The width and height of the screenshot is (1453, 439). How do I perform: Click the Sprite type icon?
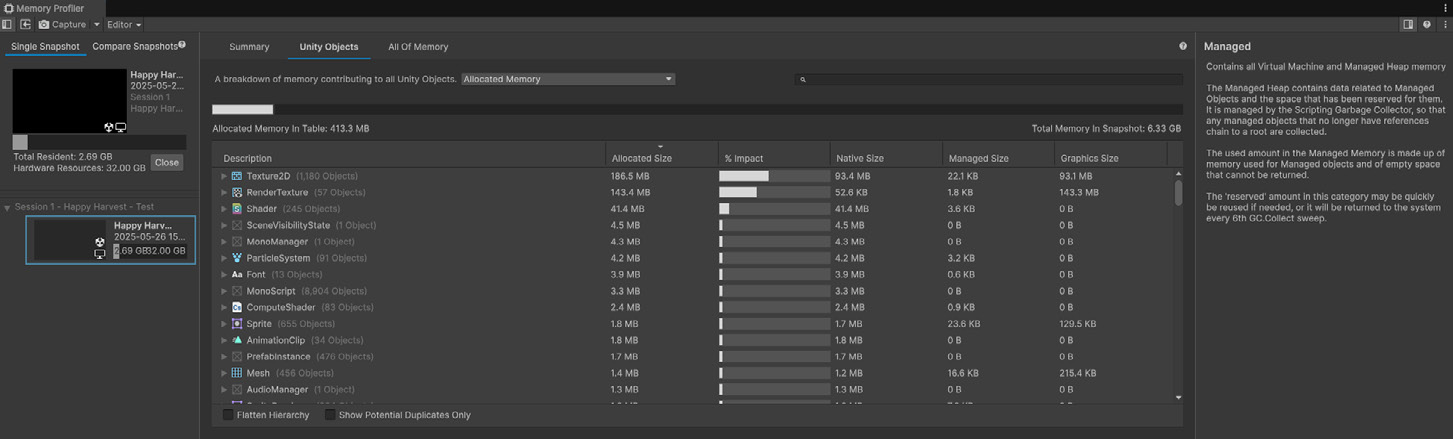[237, 324]
